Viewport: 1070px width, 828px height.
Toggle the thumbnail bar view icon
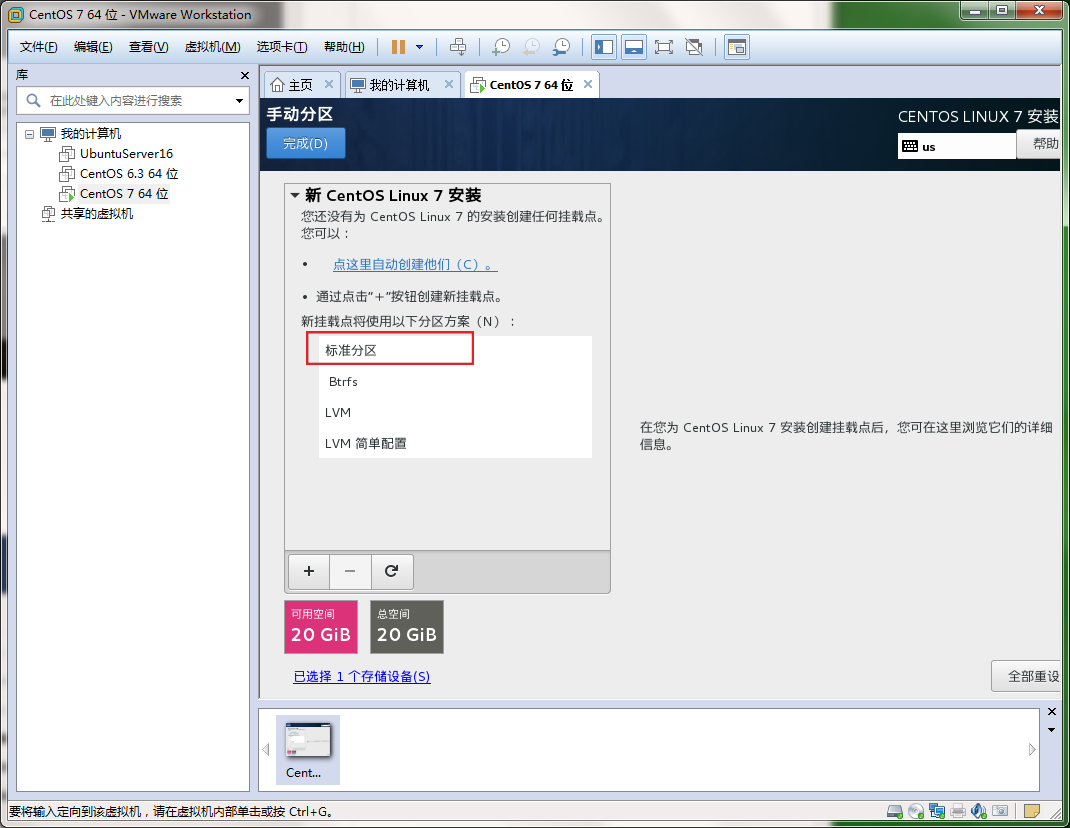[x=634, y=47]
